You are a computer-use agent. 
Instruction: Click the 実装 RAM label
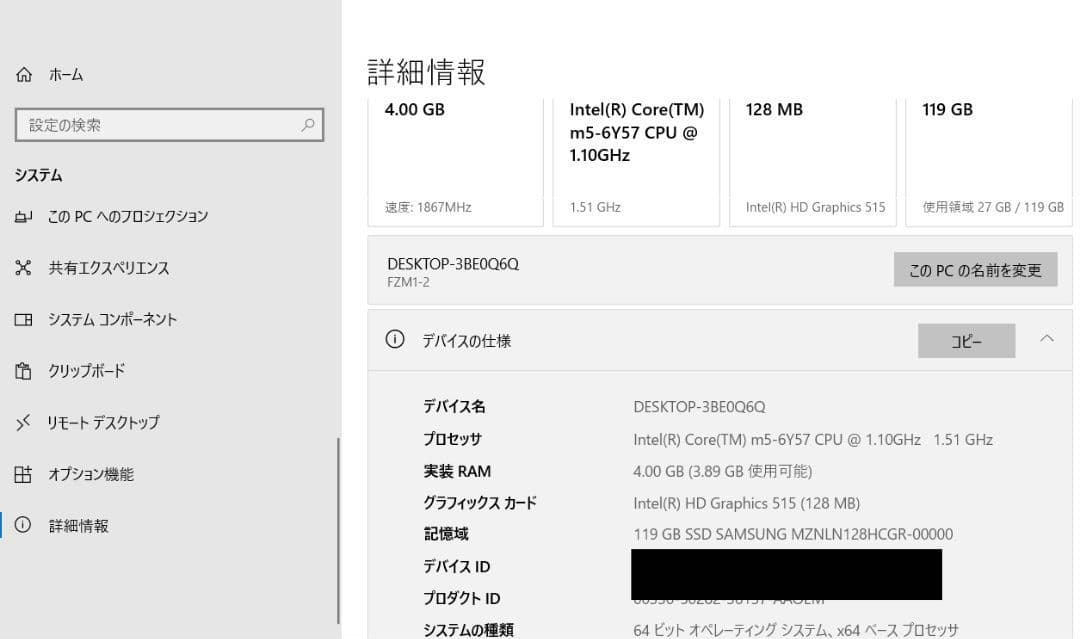pos(457,472)
